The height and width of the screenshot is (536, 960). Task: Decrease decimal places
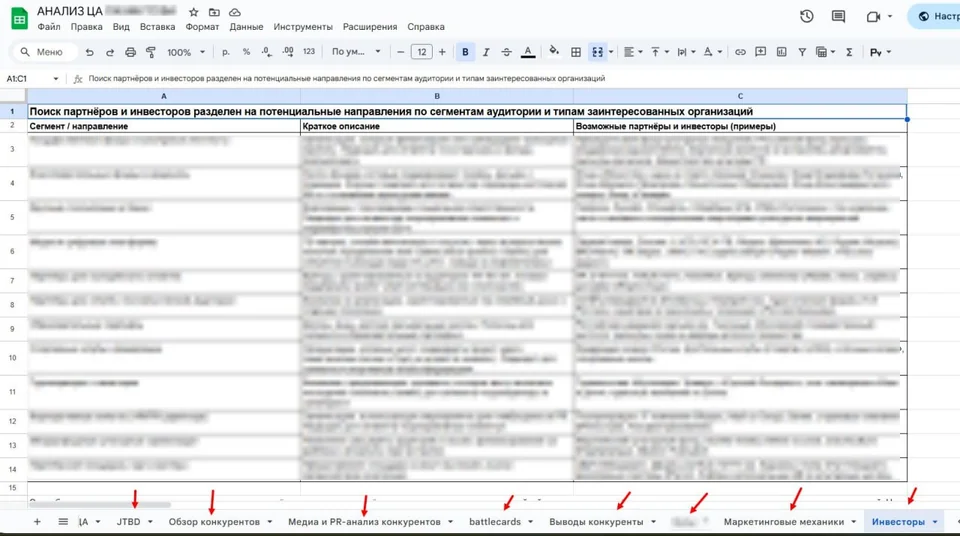point(266,52)
